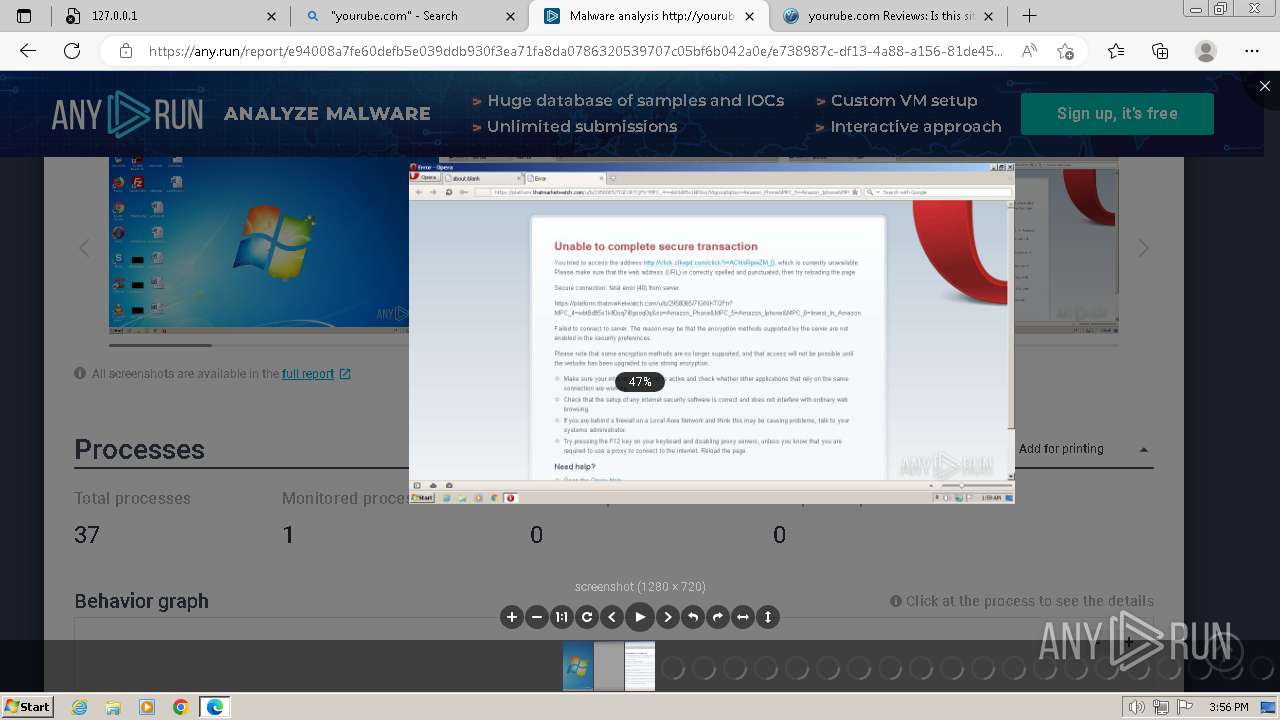Open the ANY.RUN logo link
Viewport: 1280px width, 720px height.
pos(127,114)
